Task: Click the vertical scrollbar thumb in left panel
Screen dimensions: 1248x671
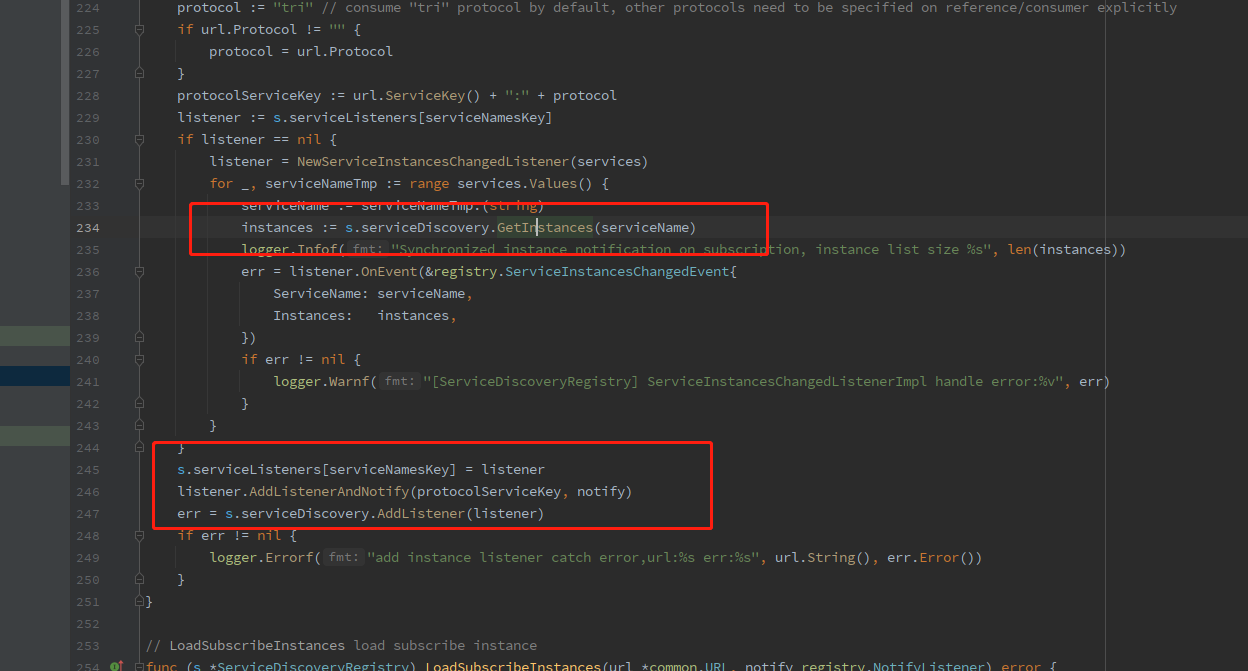Action: [66, 90]
